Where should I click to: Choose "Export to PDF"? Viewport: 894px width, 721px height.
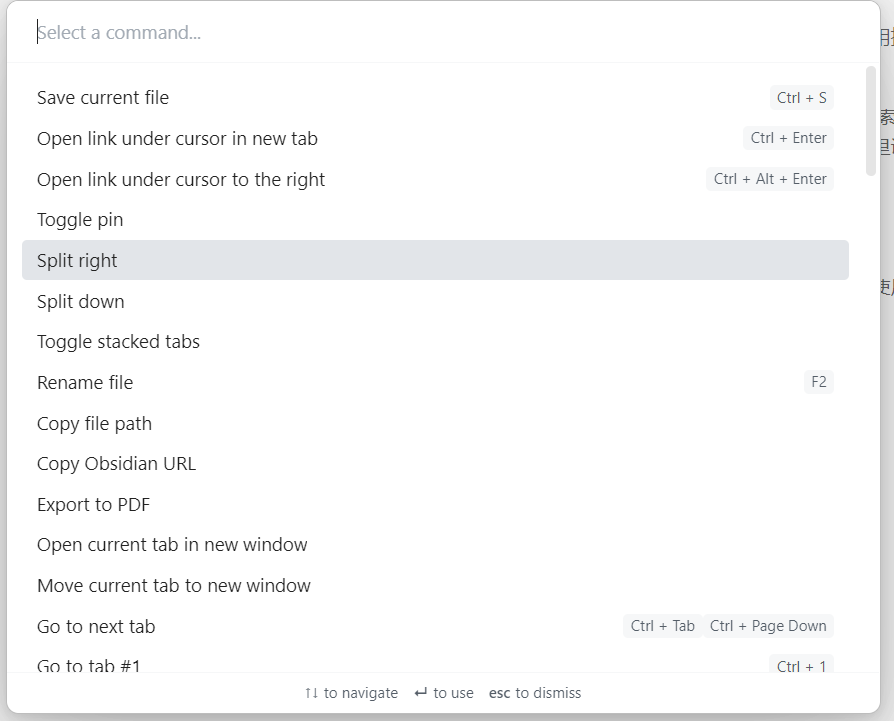(93, 505)
